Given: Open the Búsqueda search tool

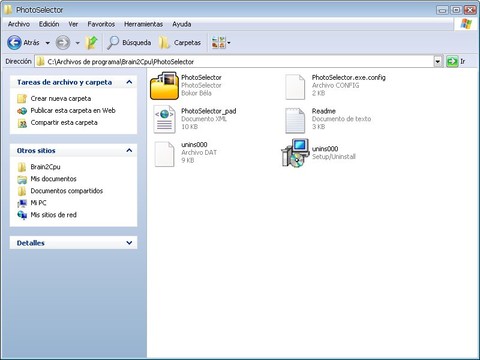Looking at the screenshot, I should (129, 43).
